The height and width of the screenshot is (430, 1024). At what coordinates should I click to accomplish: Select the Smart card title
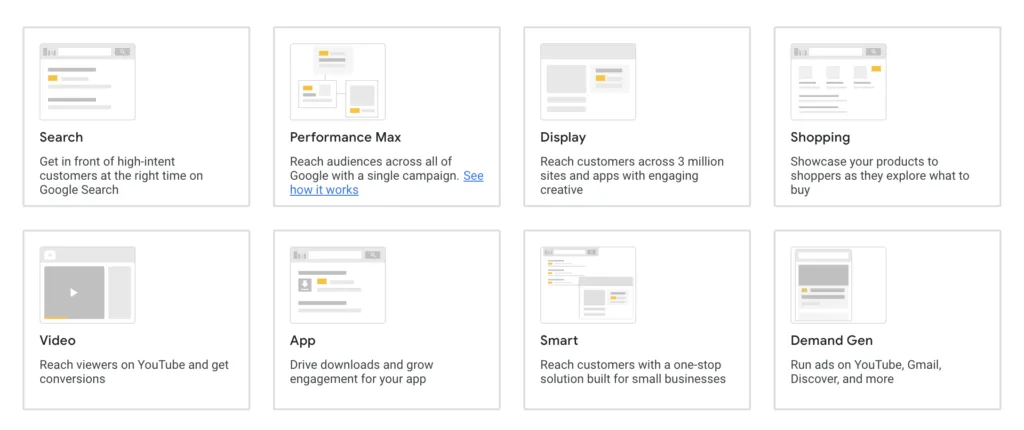click(x=559, y=340)
